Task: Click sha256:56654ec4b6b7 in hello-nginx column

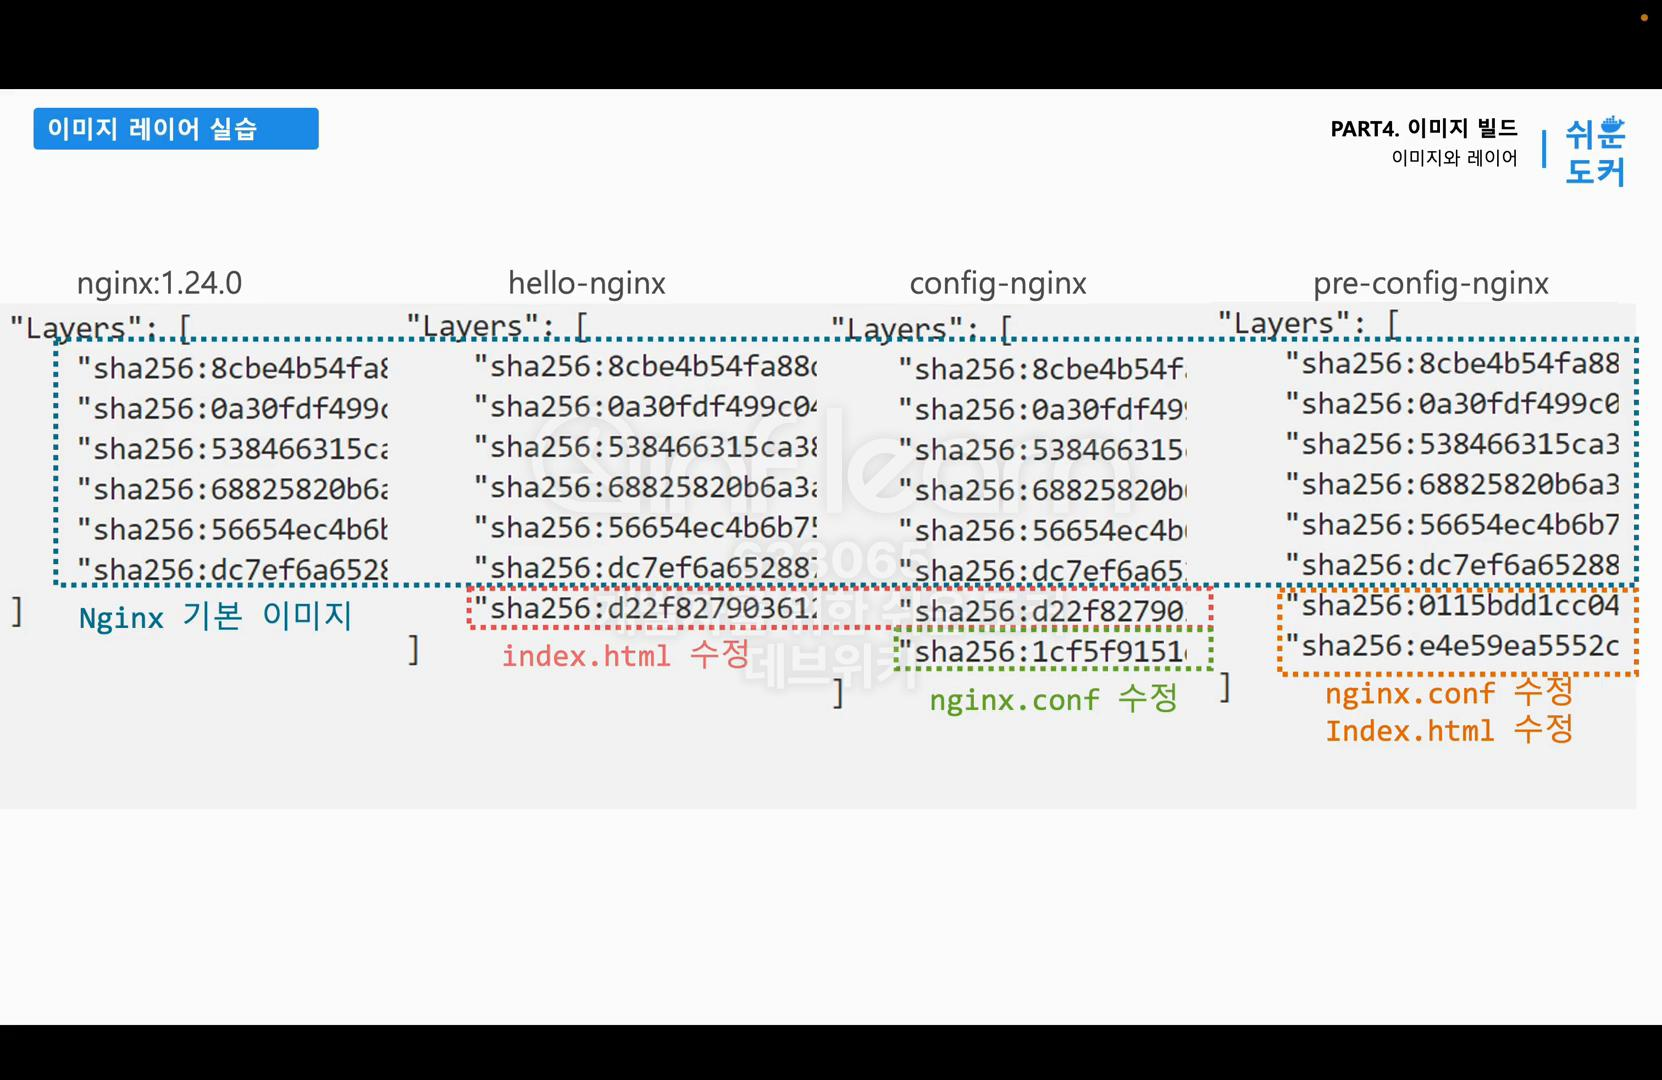Action: [x=646, y=527]
